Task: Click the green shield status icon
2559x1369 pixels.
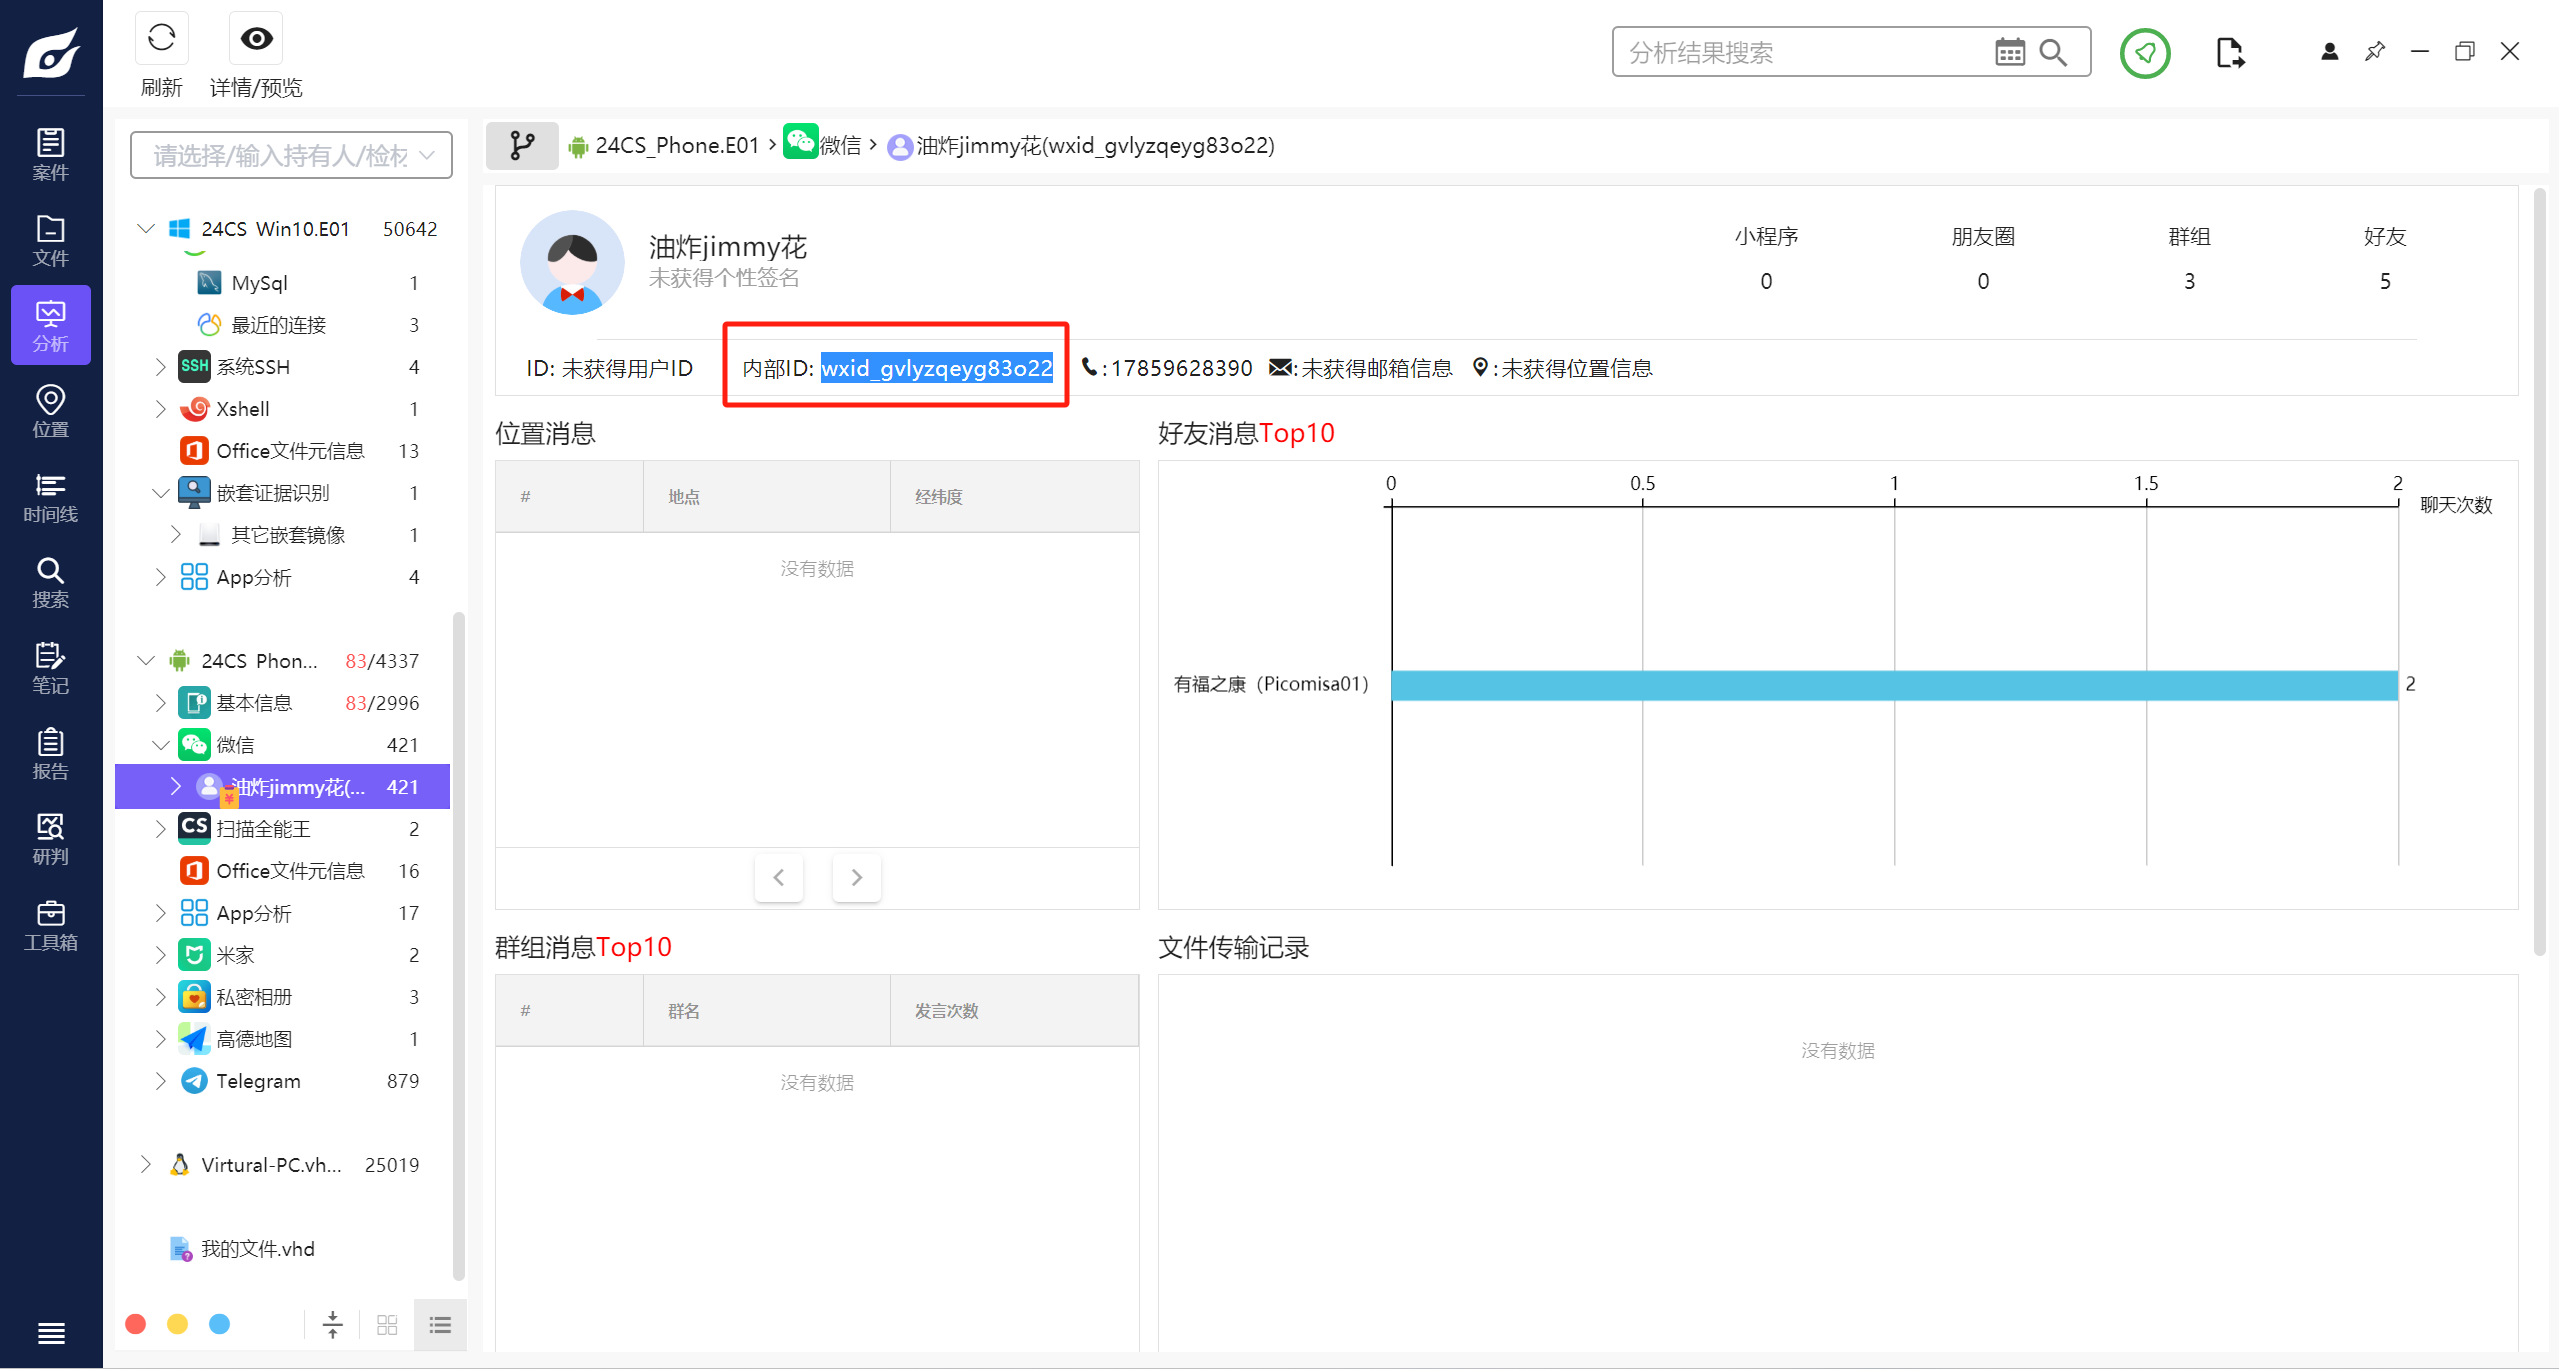Action: (x=2144, y=53)
